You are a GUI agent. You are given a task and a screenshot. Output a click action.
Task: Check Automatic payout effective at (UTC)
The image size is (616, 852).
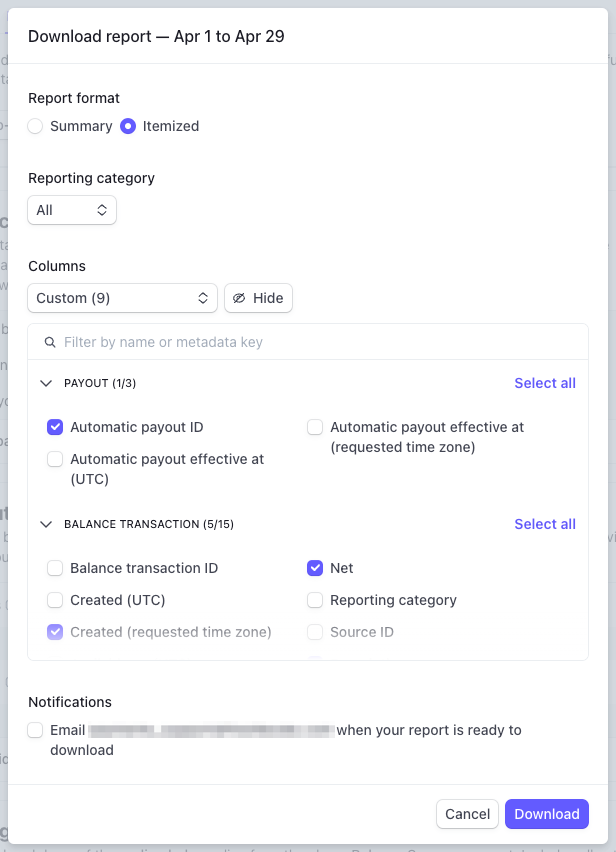55,459
